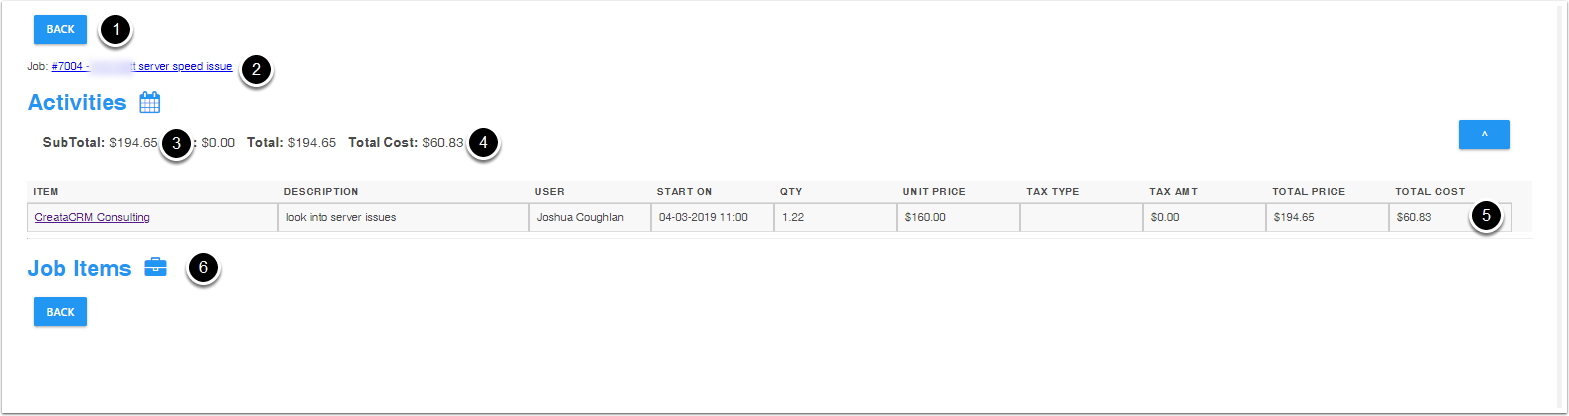Click the bottom BACK button
This screenshot has height=416, width=1569.
(x=60, y=312)
